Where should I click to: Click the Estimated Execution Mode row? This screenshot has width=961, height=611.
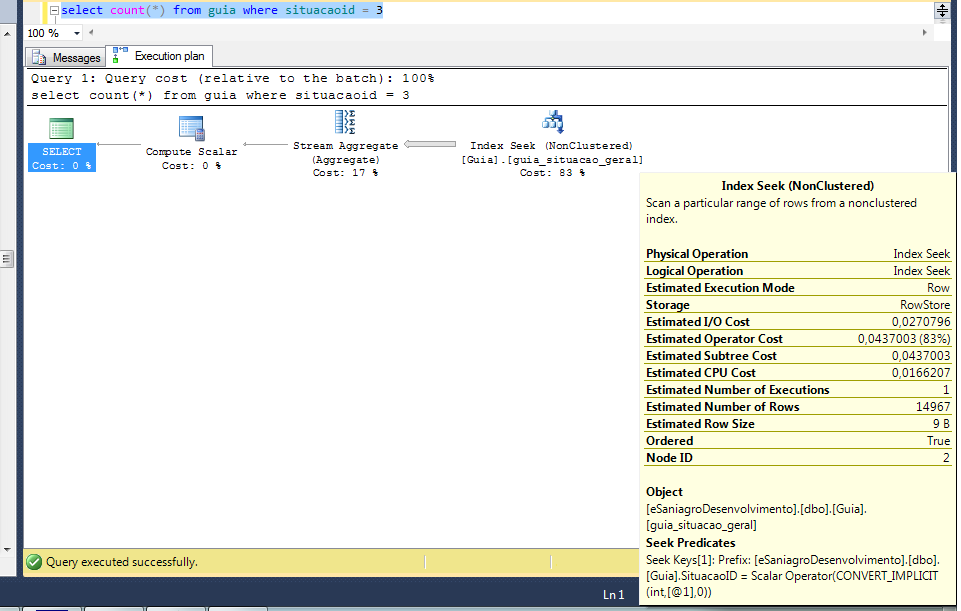(x=798, y=288)
